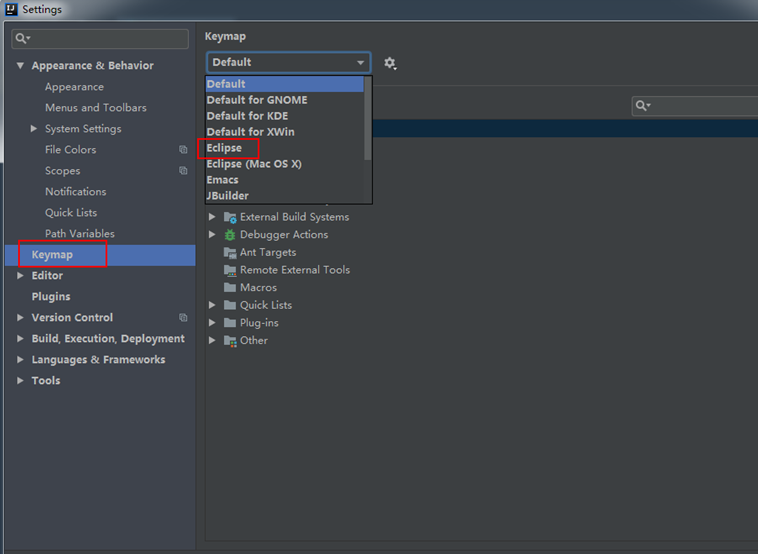Click the keymap dropdown list scrollbar

pyautogui.click(x=368, y=118)
